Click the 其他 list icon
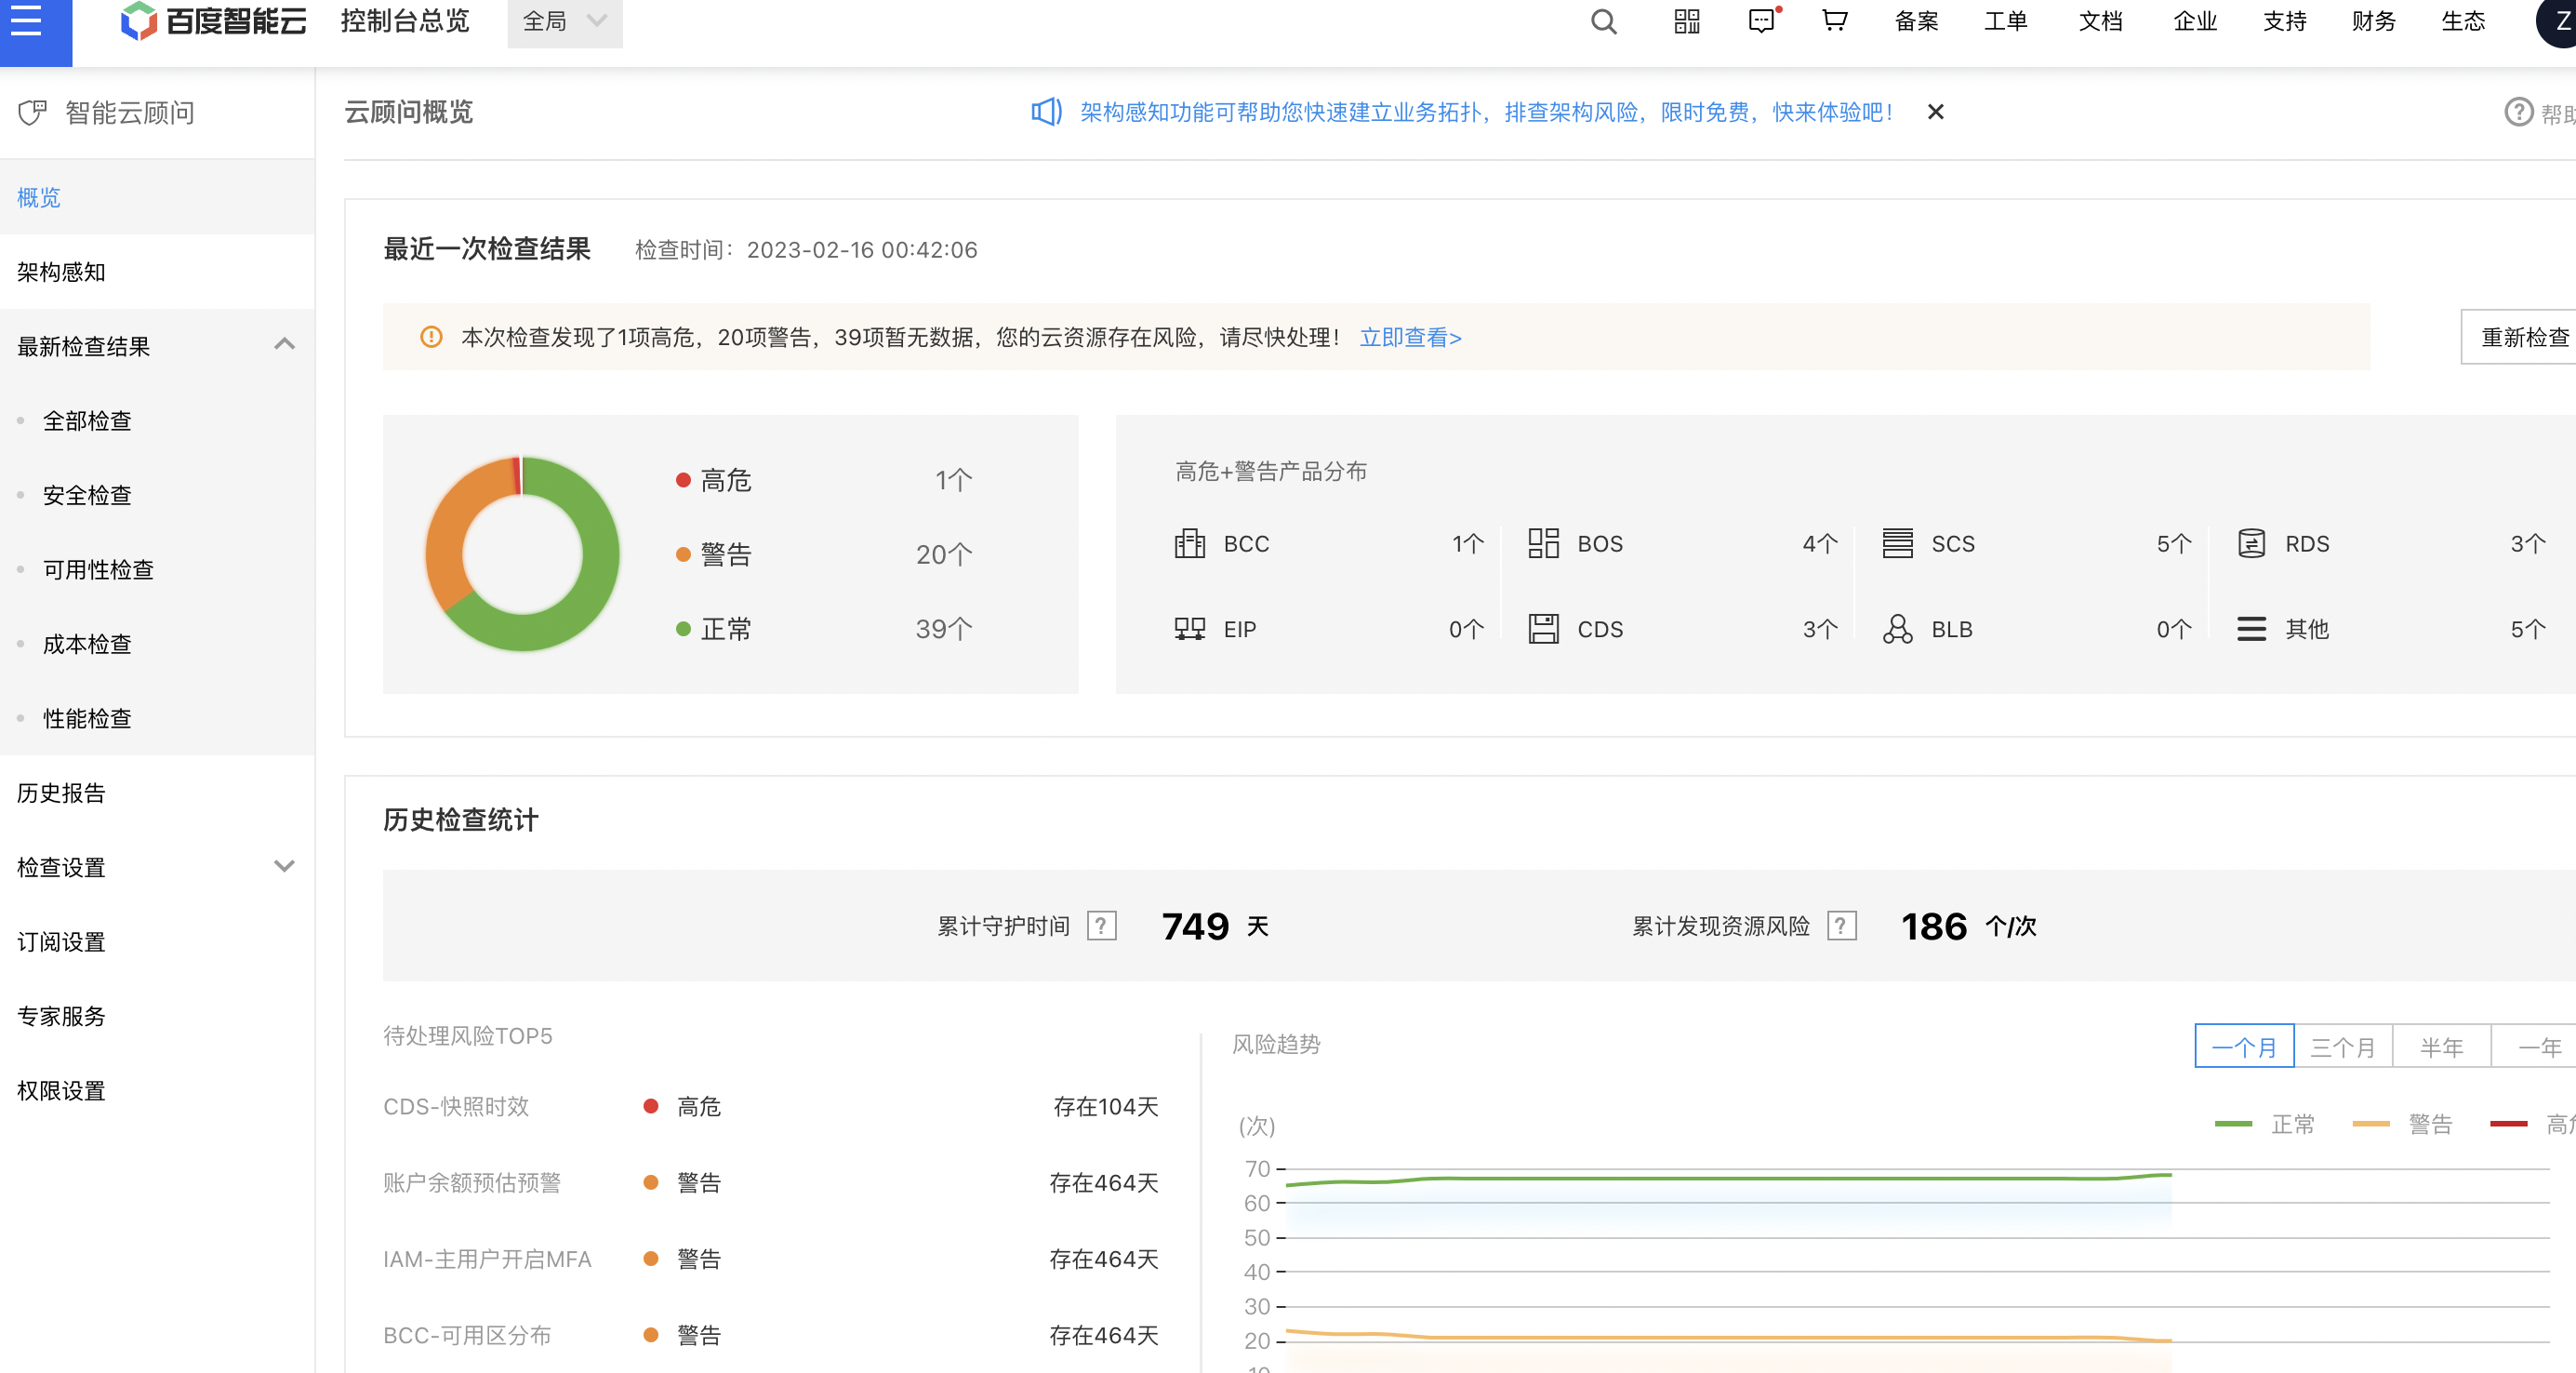This screenshot has width=2576, height=1373. click(2251, 629)
